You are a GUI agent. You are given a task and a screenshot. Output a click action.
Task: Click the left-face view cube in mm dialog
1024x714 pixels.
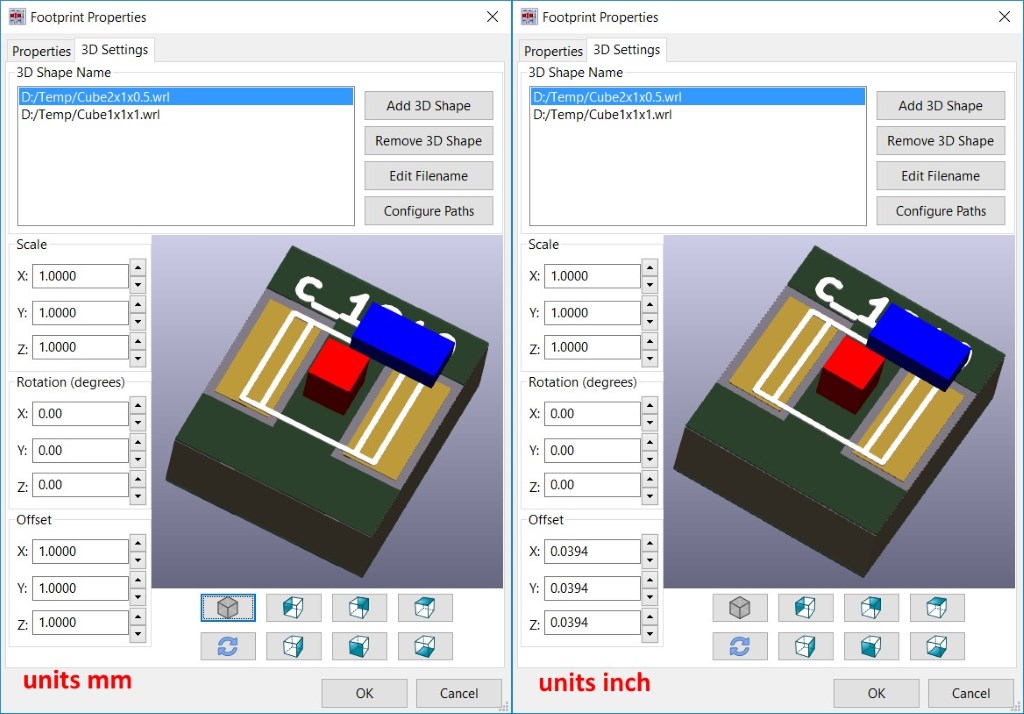pyautogui.click(x=294, y=607)
